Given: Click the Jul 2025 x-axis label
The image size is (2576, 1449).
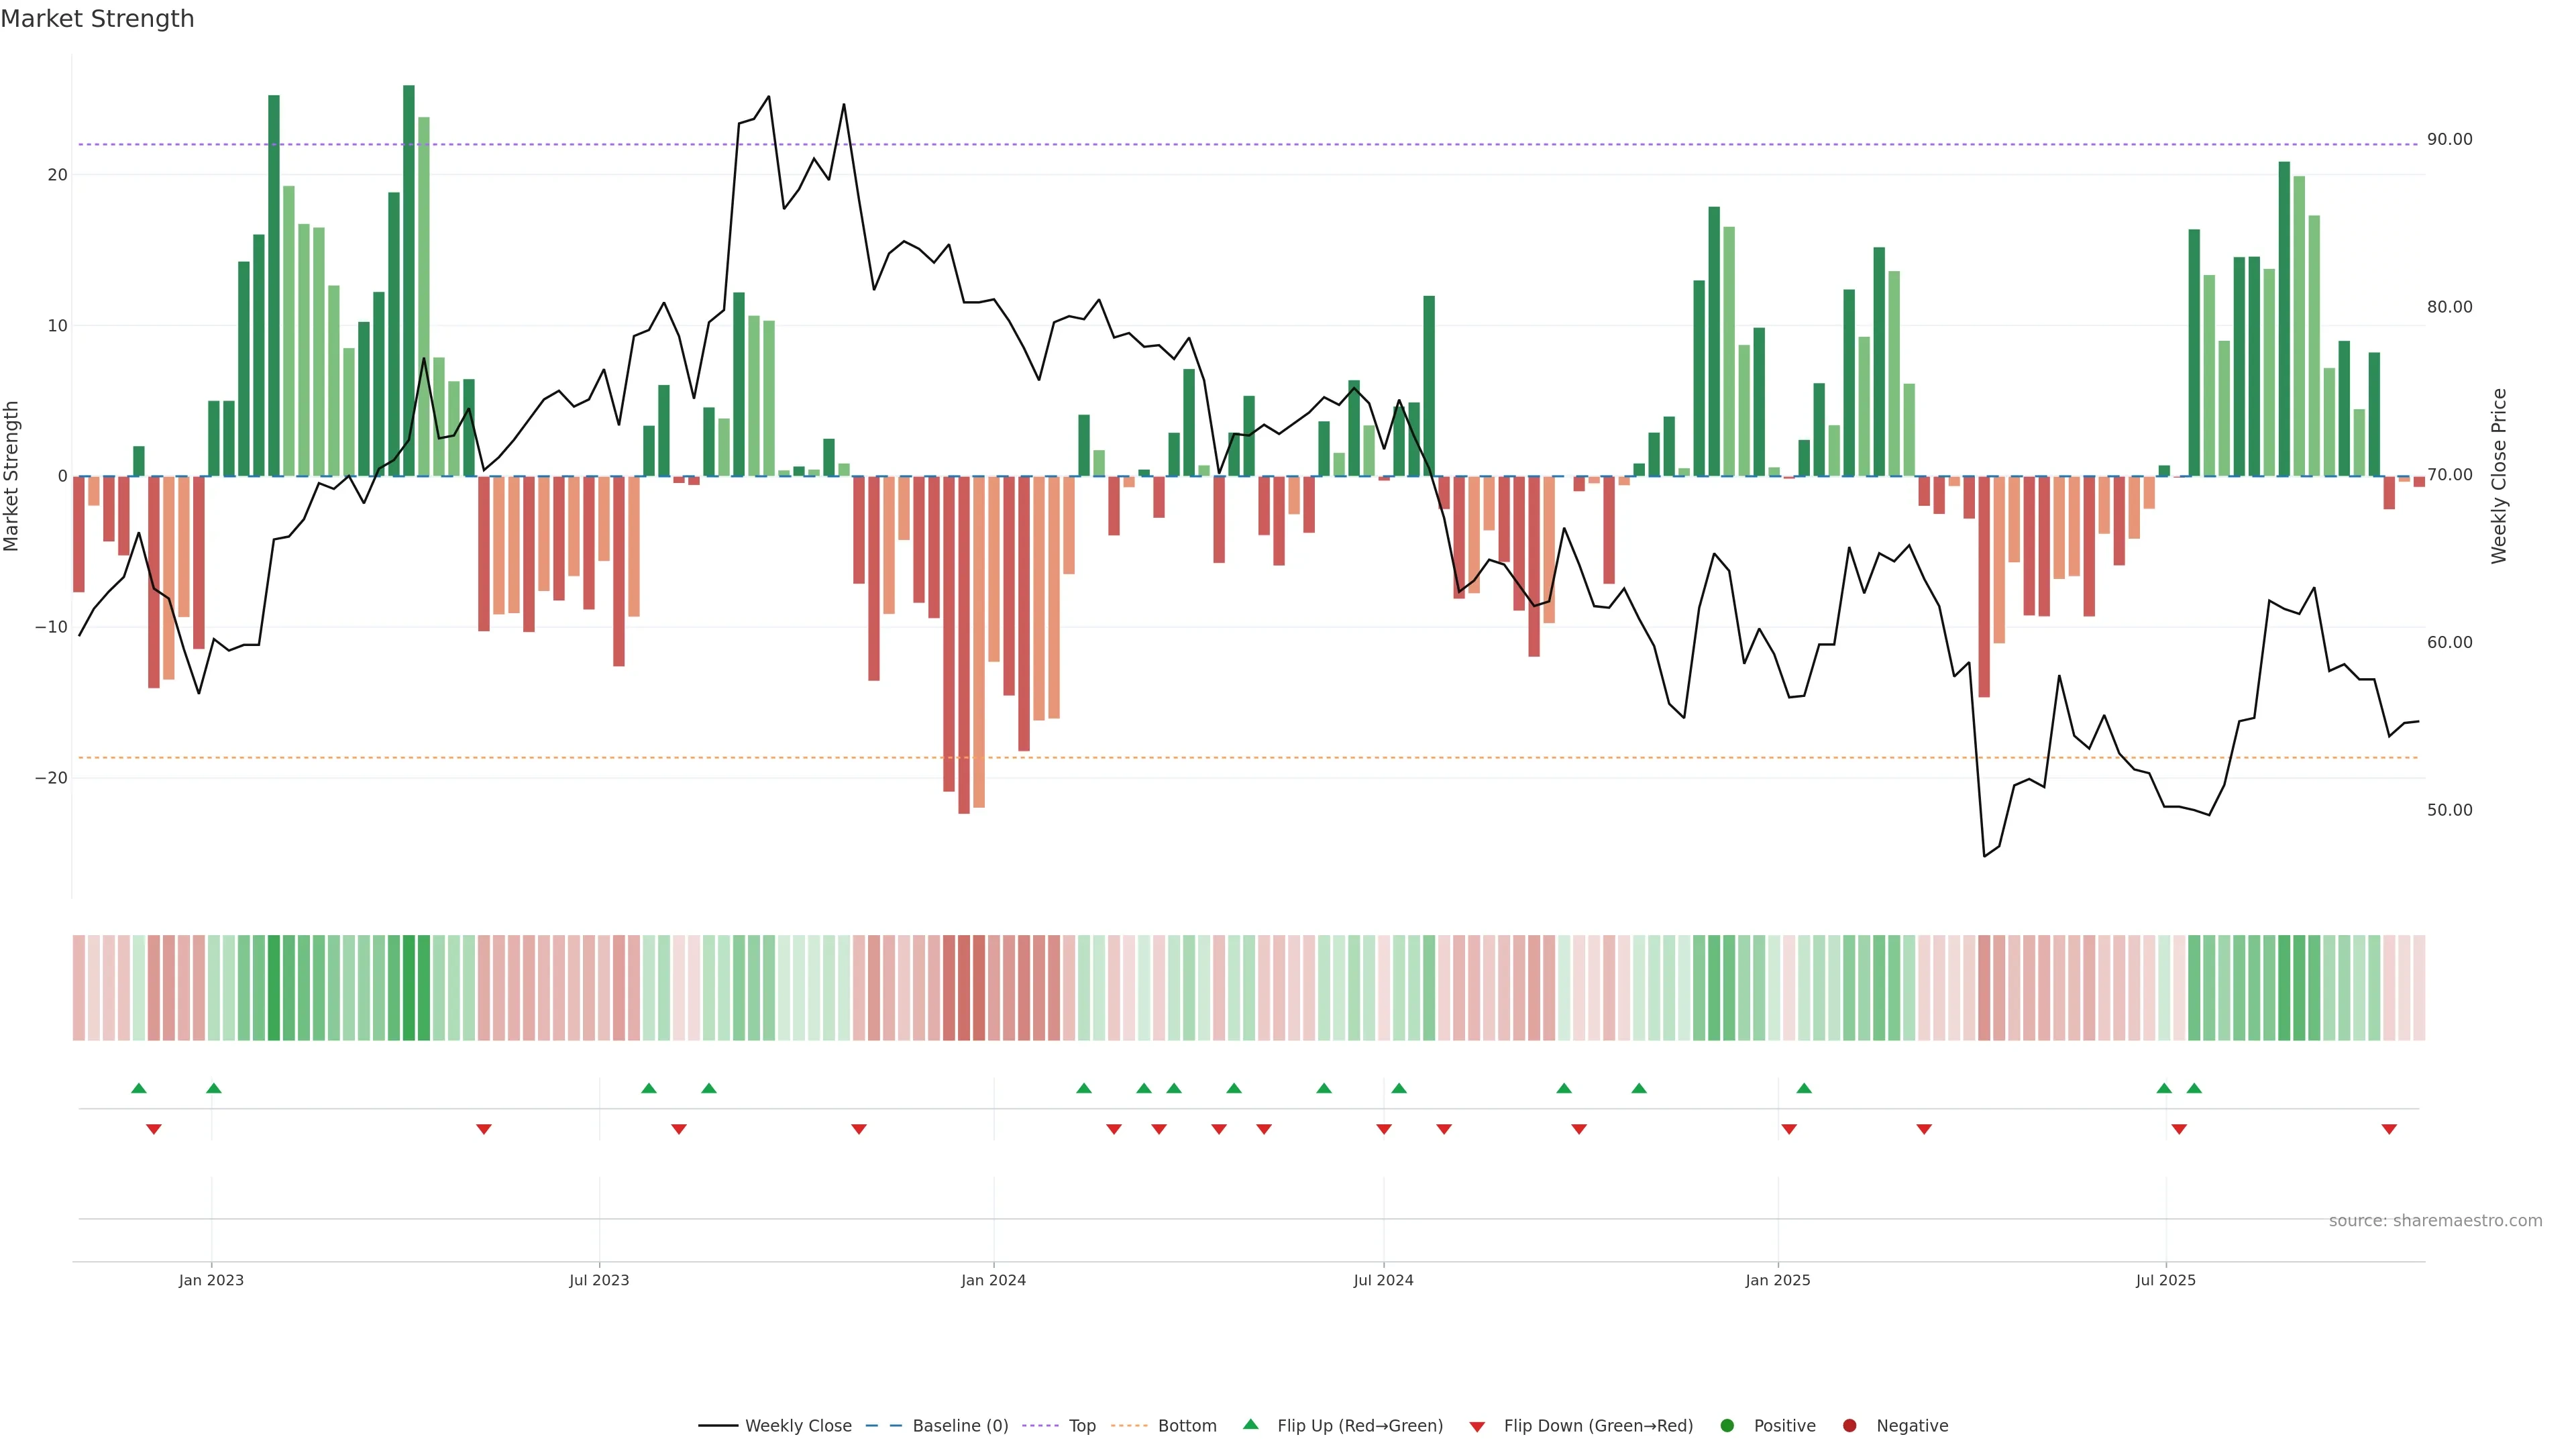Looking at the screenshot, I should point(2165,1280).
